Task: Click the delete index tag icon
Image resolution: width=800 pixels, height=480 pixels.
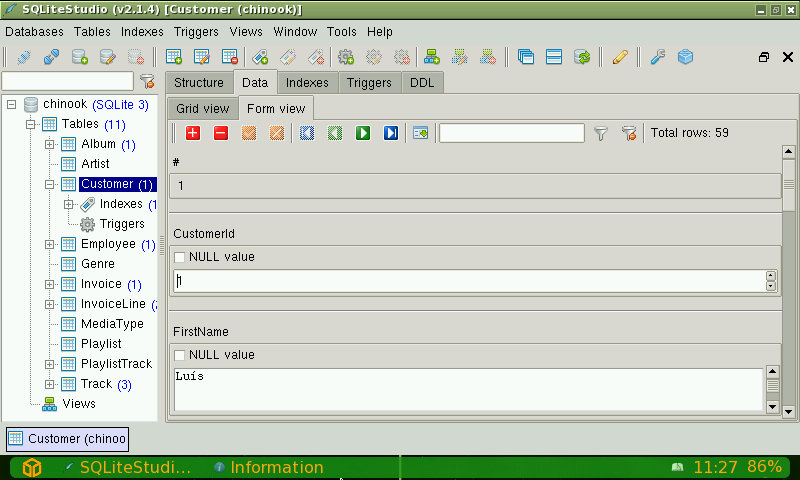Action: (x=316, y=57)
